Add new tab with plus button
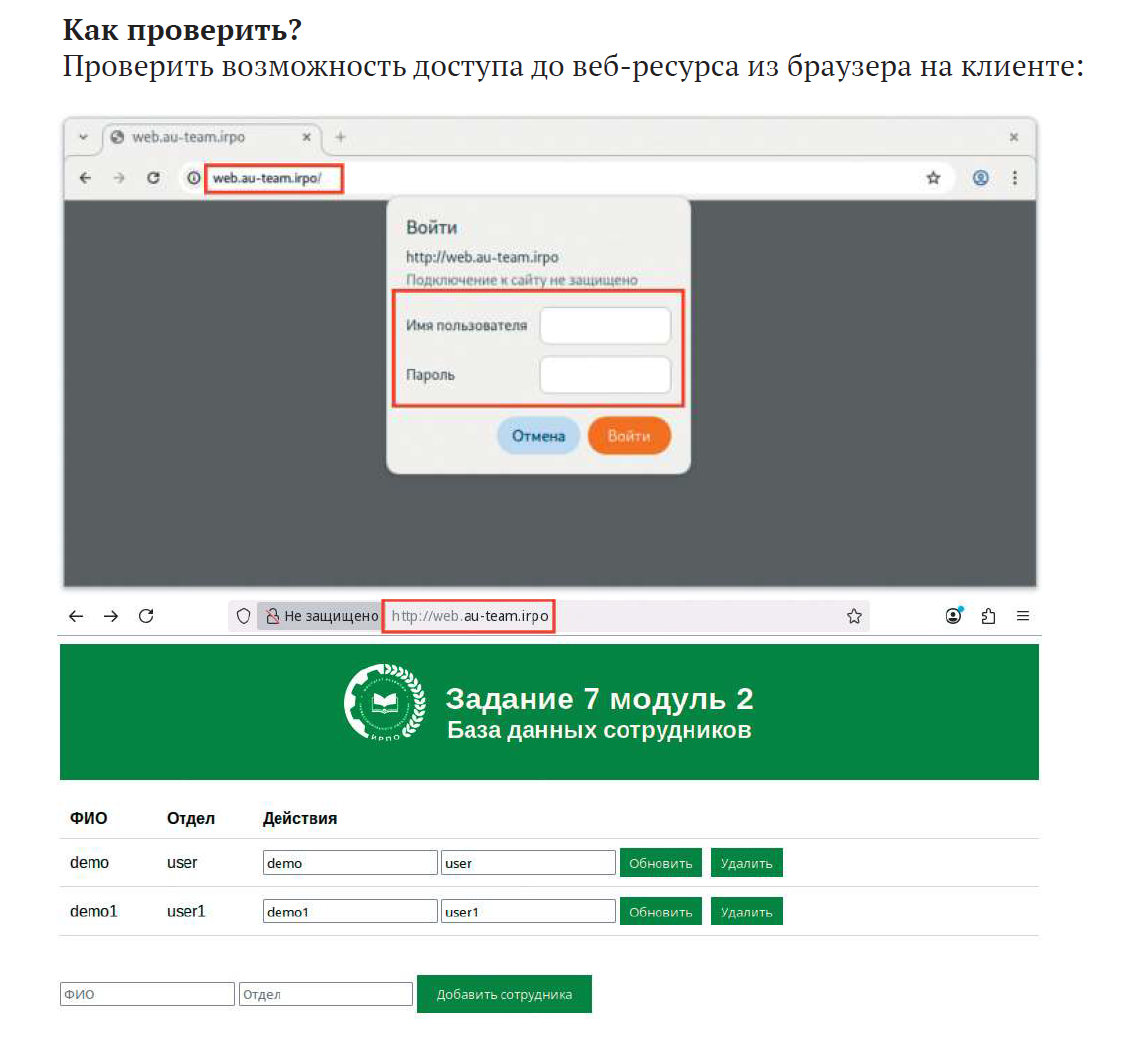The image size is (1128, 1037). [x=340, y=137]
